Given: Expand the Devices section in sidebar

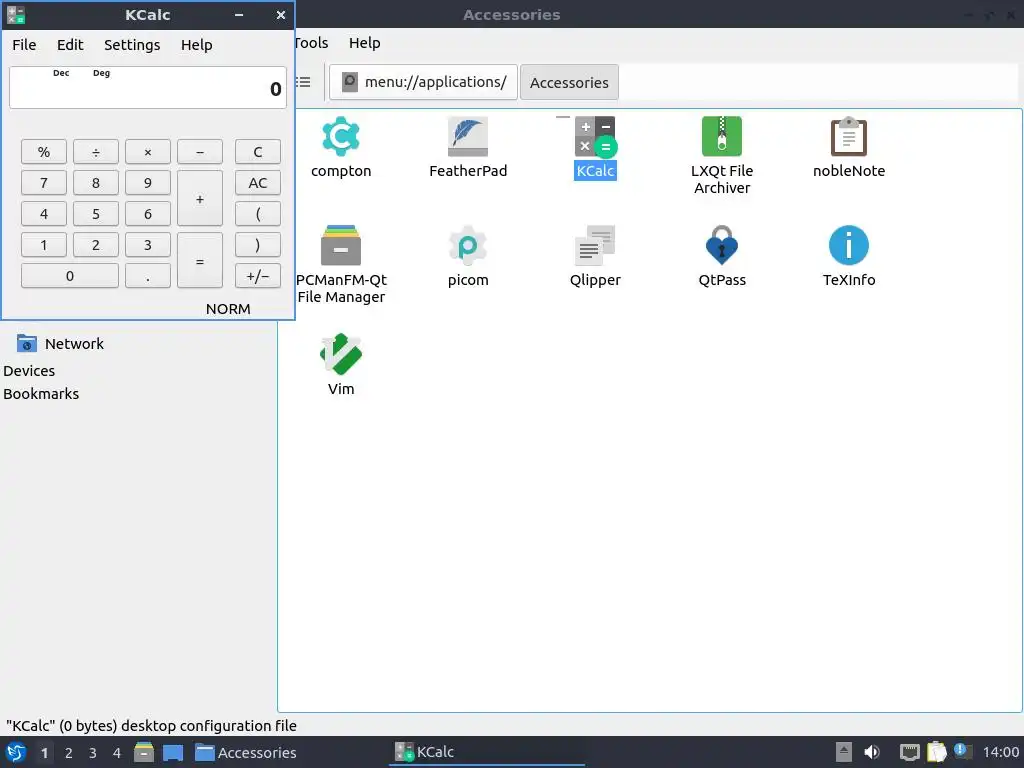Looking at the screenshot, I should [29, 370].
